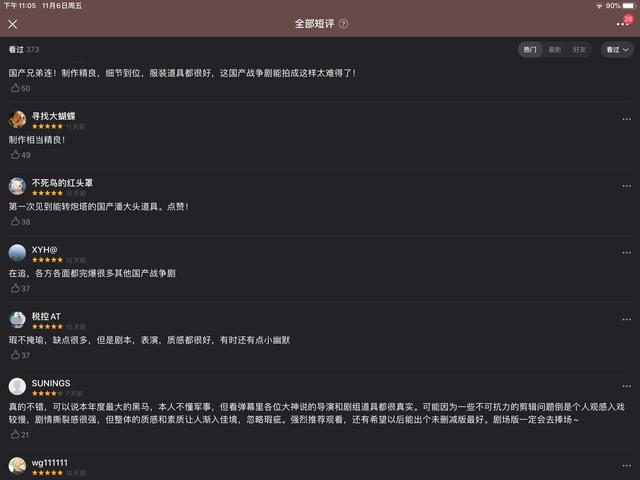
Task: Click 寻找大蝴蝶's five-star rating
Action: click(47, 127)
